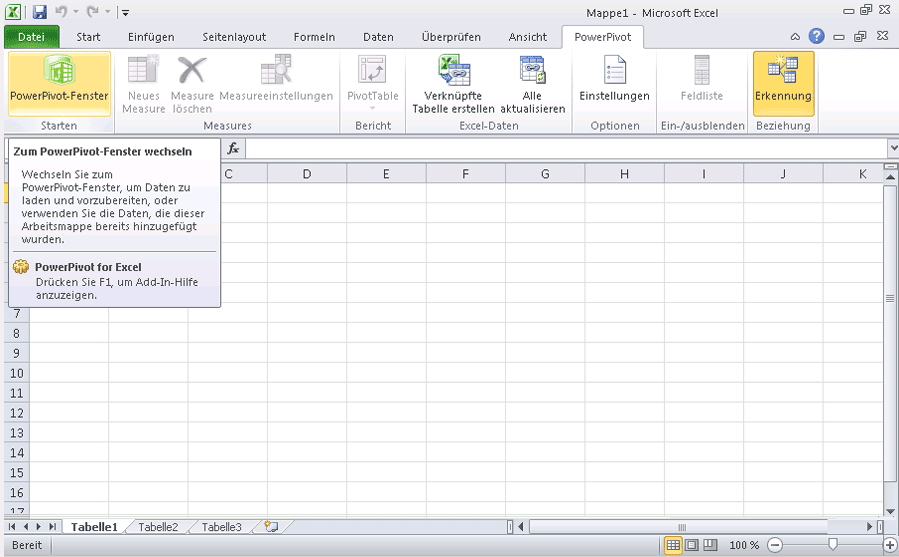899x557 pixels.
Task: Select Normal view in status bar
Action: click(x=673, y=545)
